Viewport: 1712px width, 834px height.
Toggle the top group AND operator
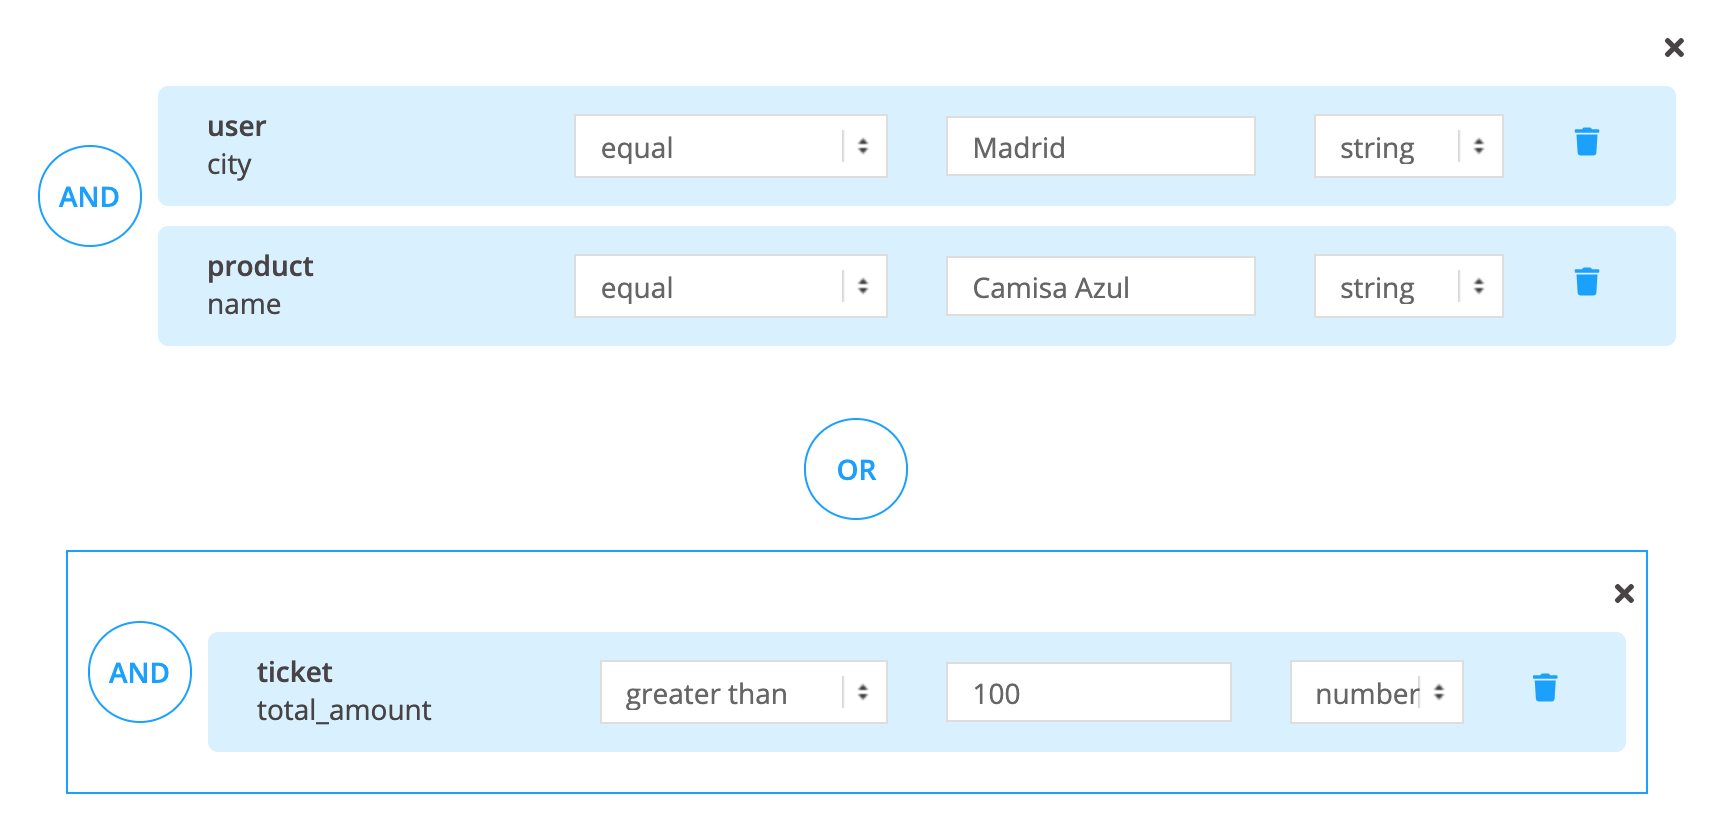(90, 196)
